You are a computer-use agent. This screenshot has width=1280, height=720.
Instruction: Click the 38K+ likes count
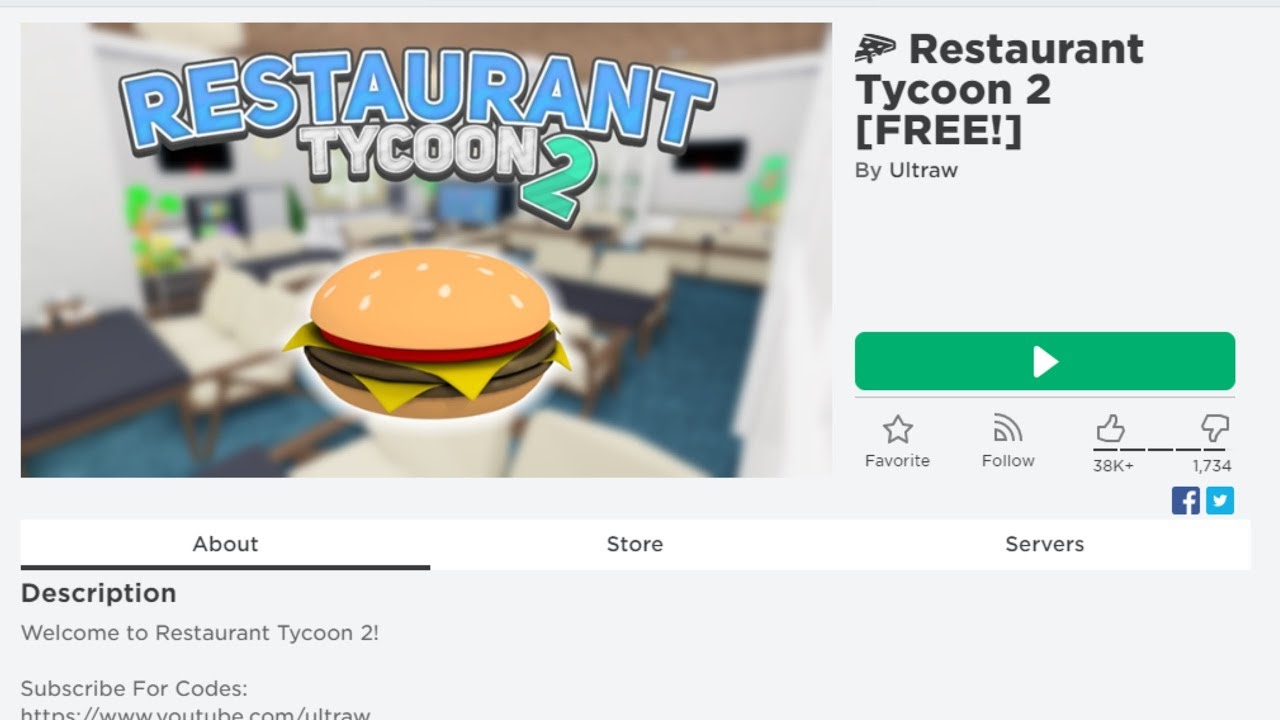[1113, 466]
